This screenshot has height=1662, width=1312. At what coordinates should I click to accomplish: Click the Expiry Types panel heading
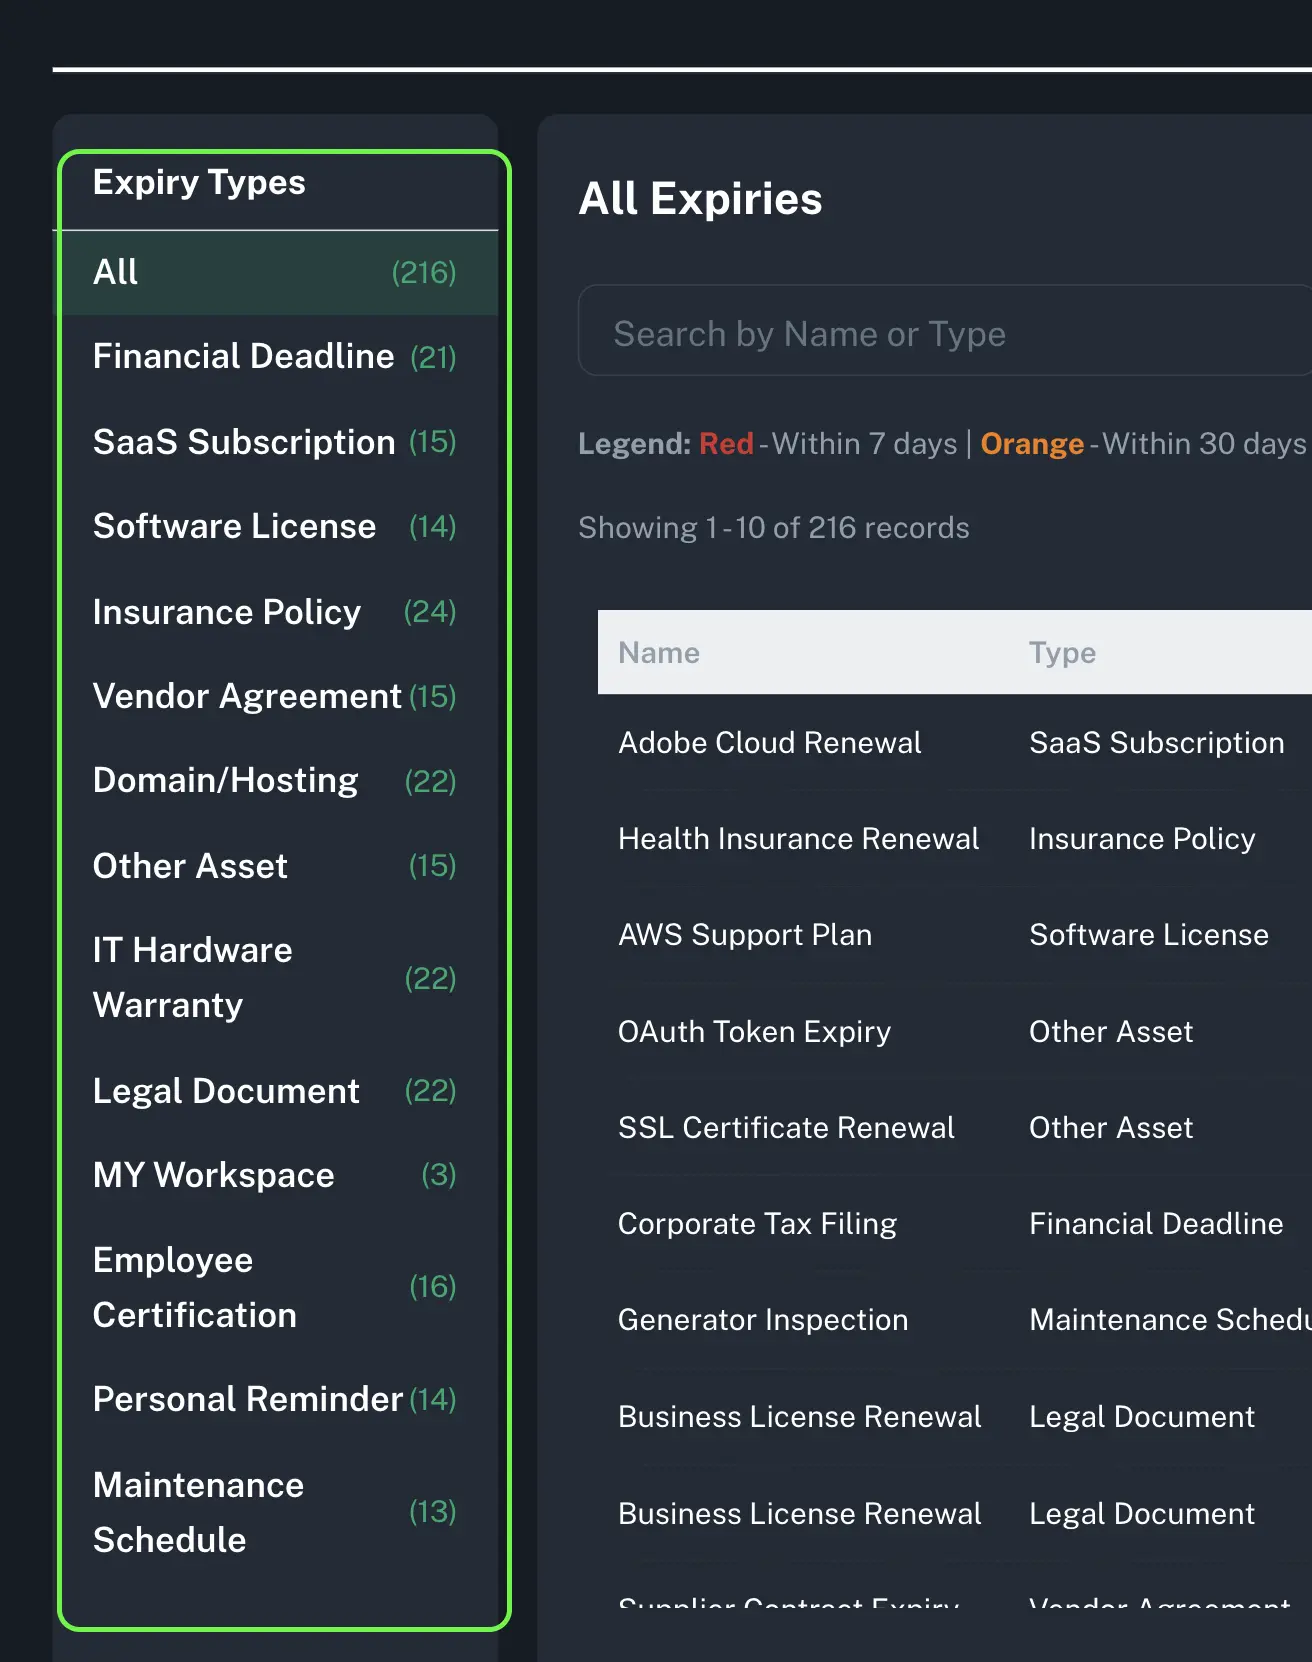[x=199, y=183]
